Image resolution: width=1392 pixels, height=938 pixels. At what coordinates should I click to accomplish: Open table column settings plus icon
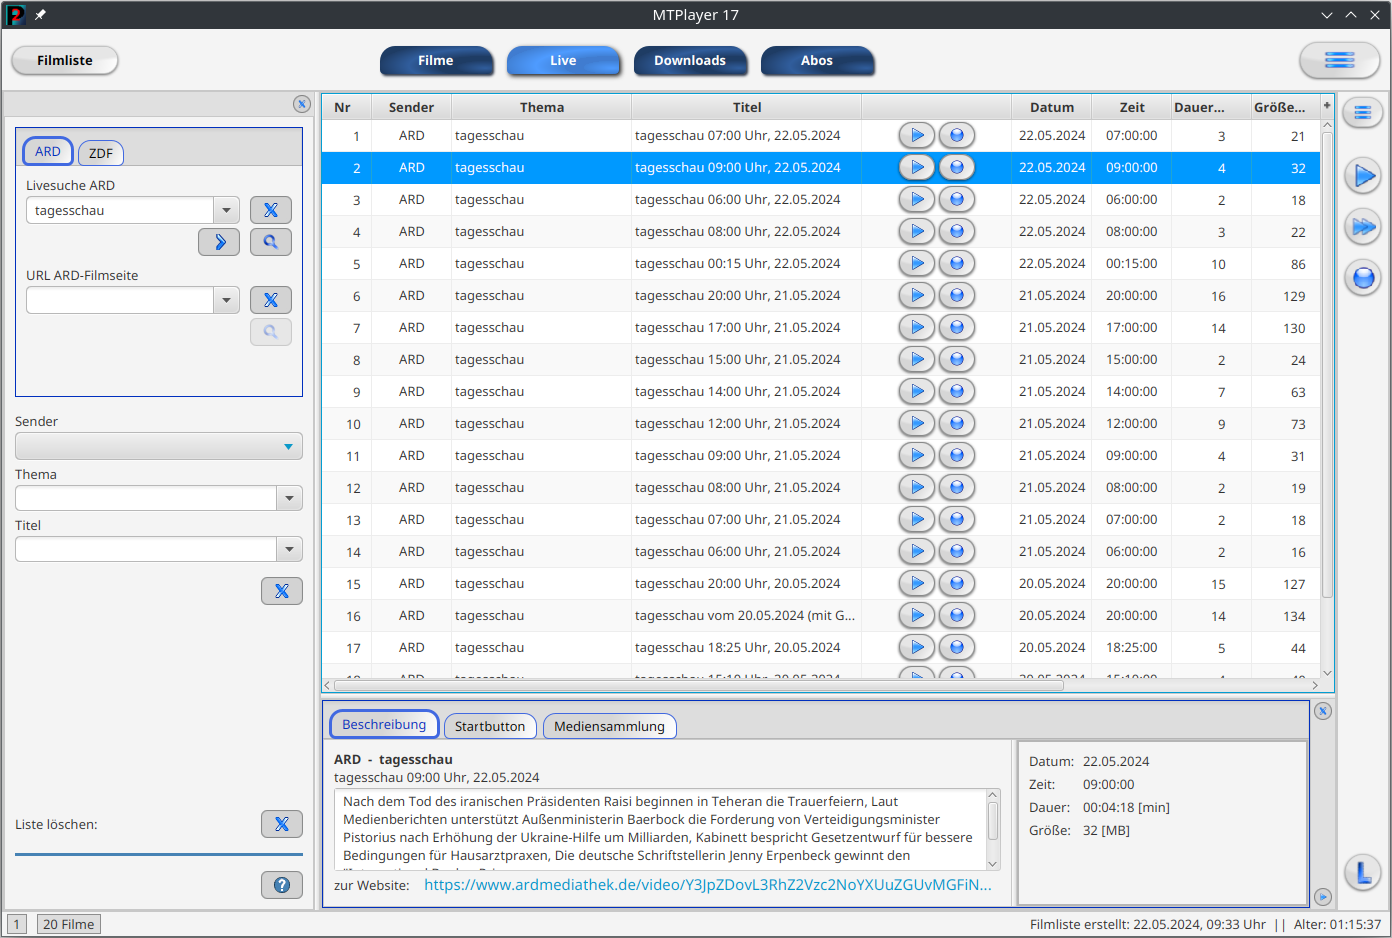1327,106
